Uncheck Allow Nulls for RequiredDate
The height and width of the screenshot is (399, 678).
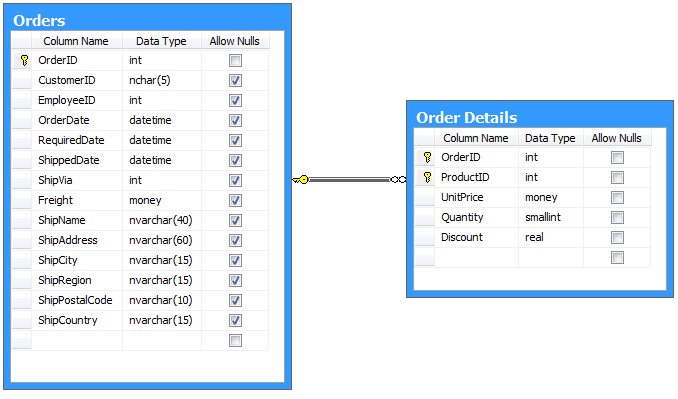coord(235,140)
